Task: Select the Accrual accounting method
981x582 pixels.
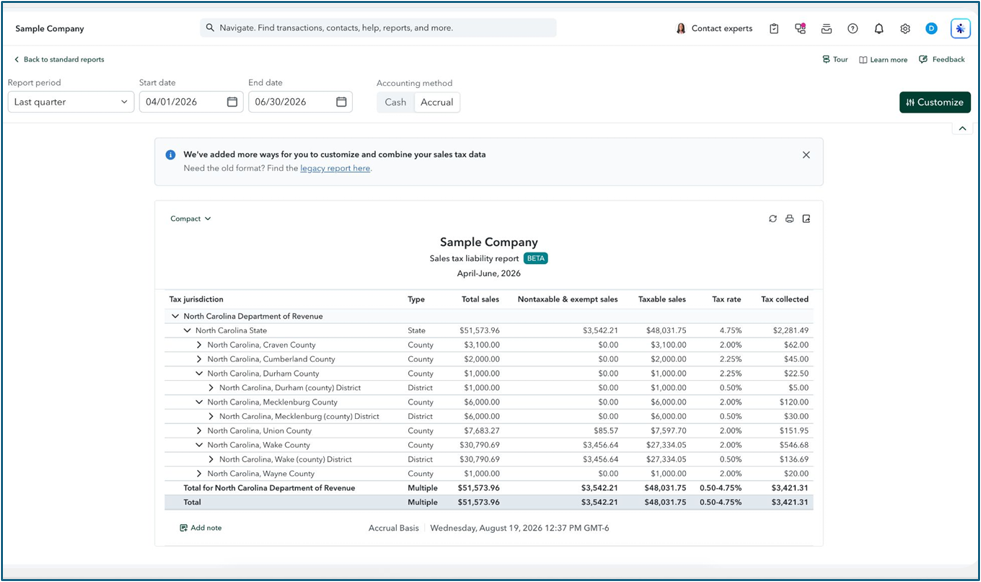Action: point(437,102)
